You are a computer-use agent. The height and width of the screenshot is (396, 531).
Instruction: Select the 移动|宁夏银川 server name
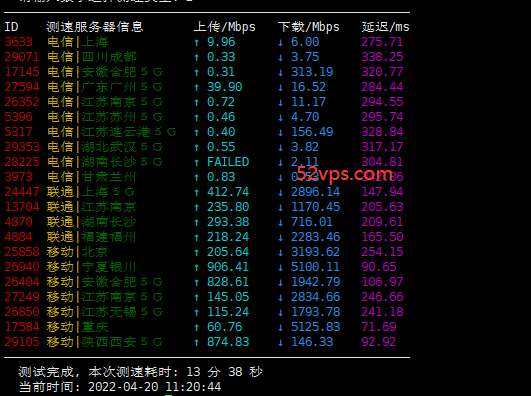pos(91,267)
